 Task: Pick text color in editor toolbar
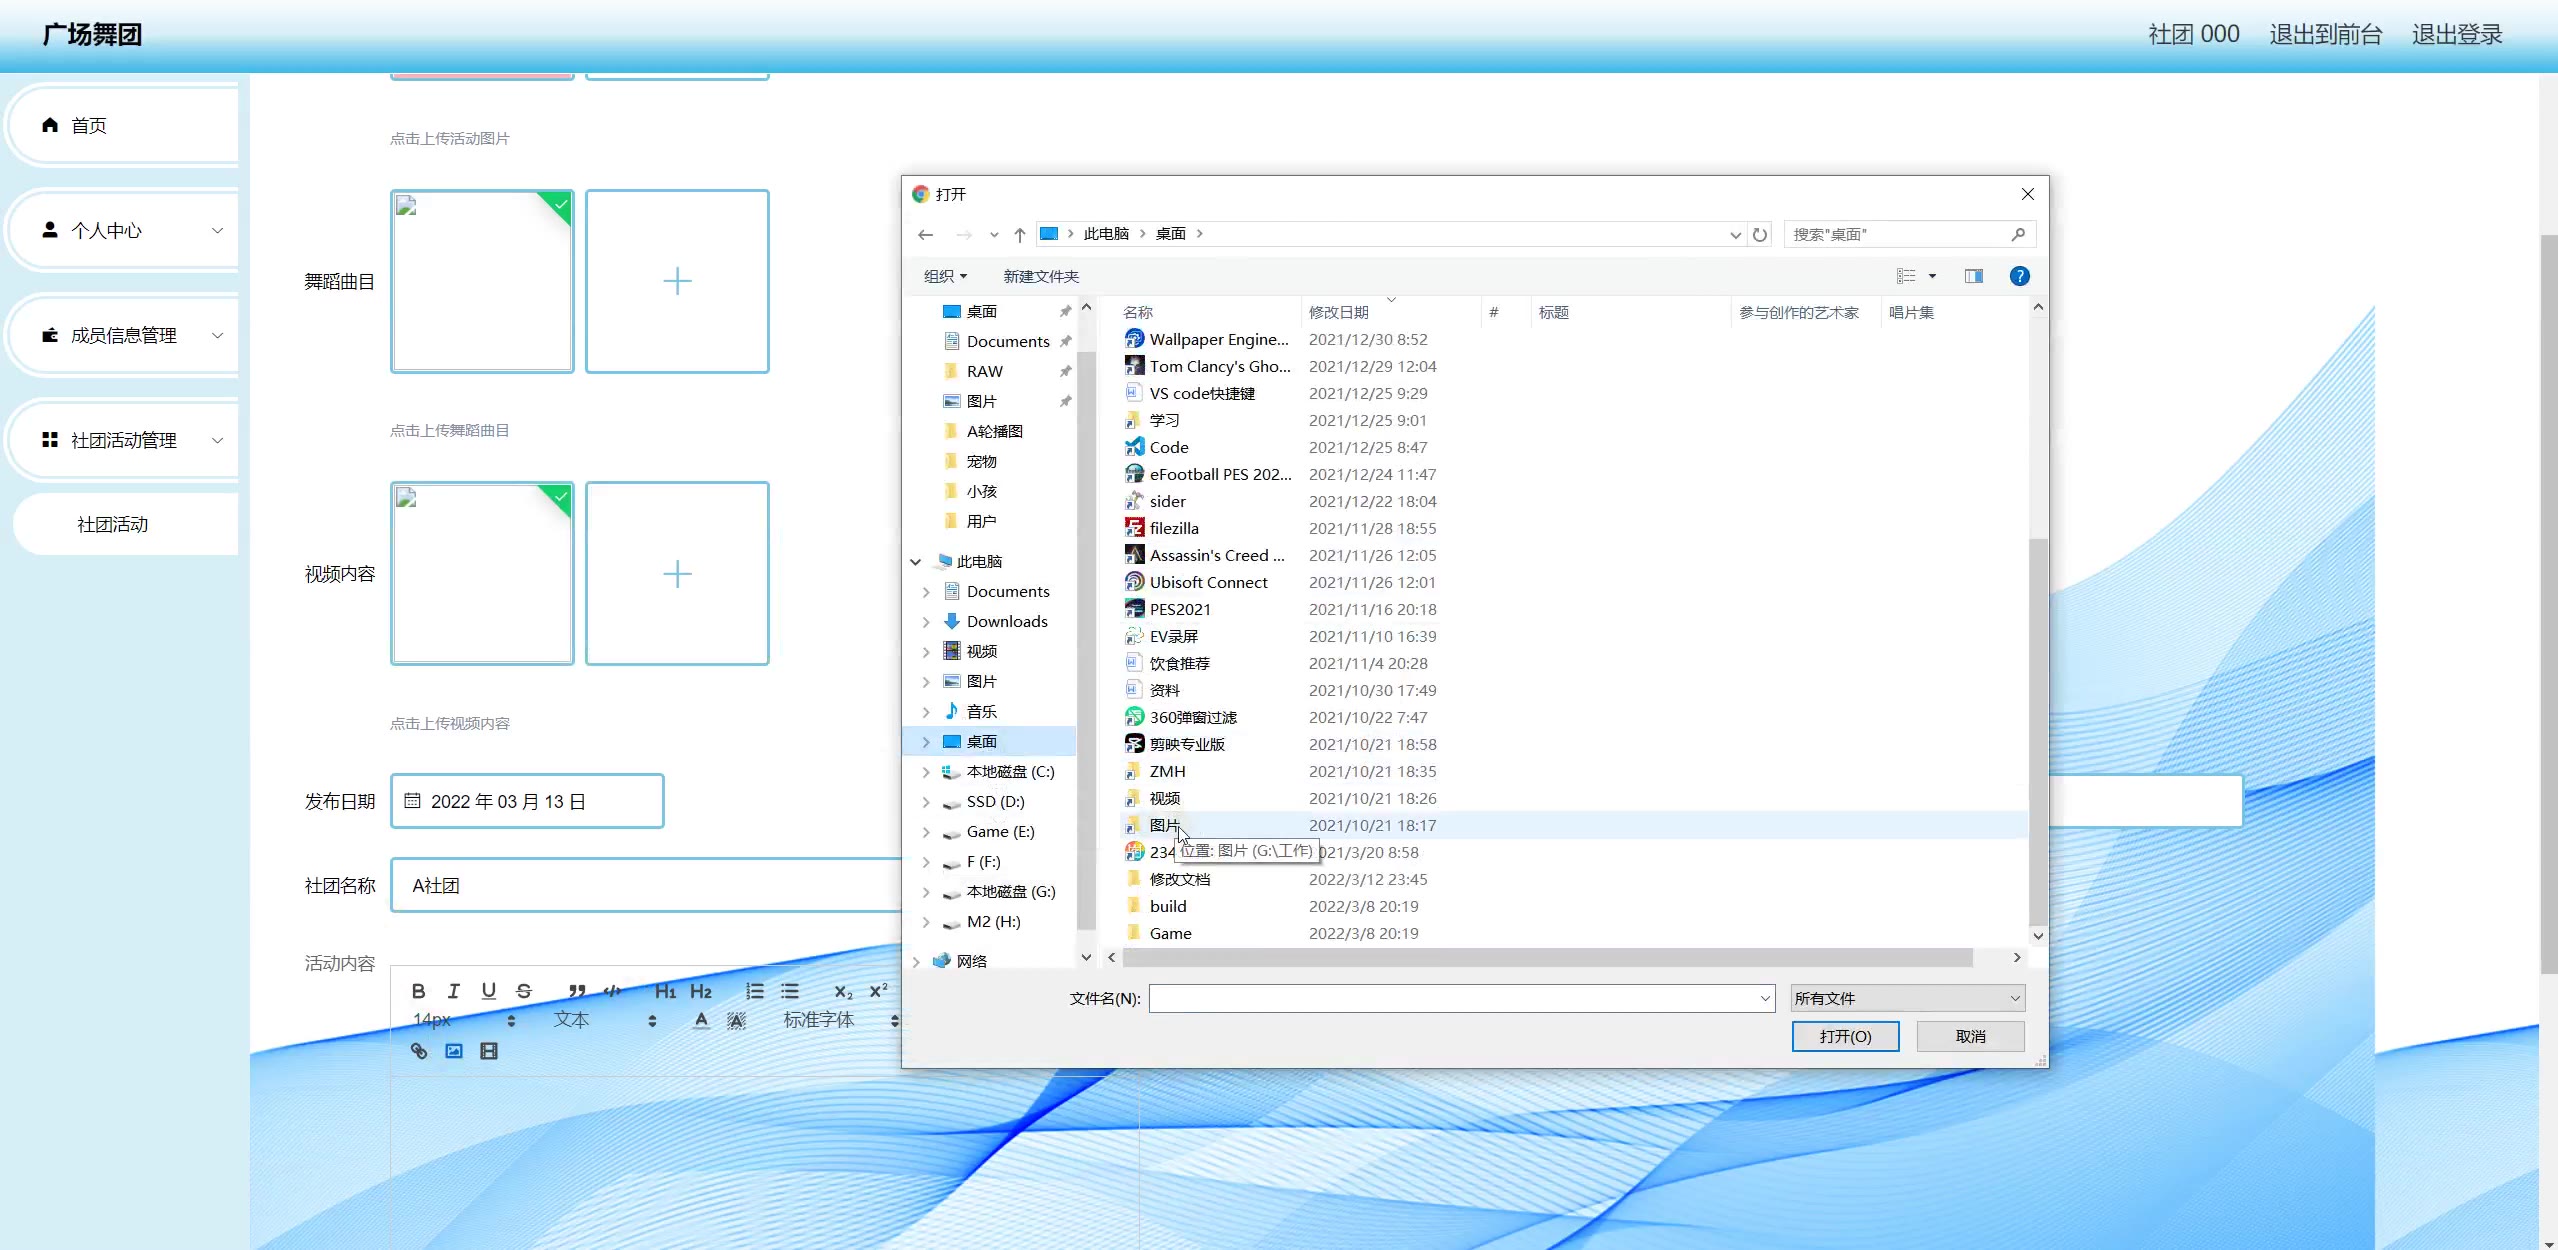tap(701, 1020)
